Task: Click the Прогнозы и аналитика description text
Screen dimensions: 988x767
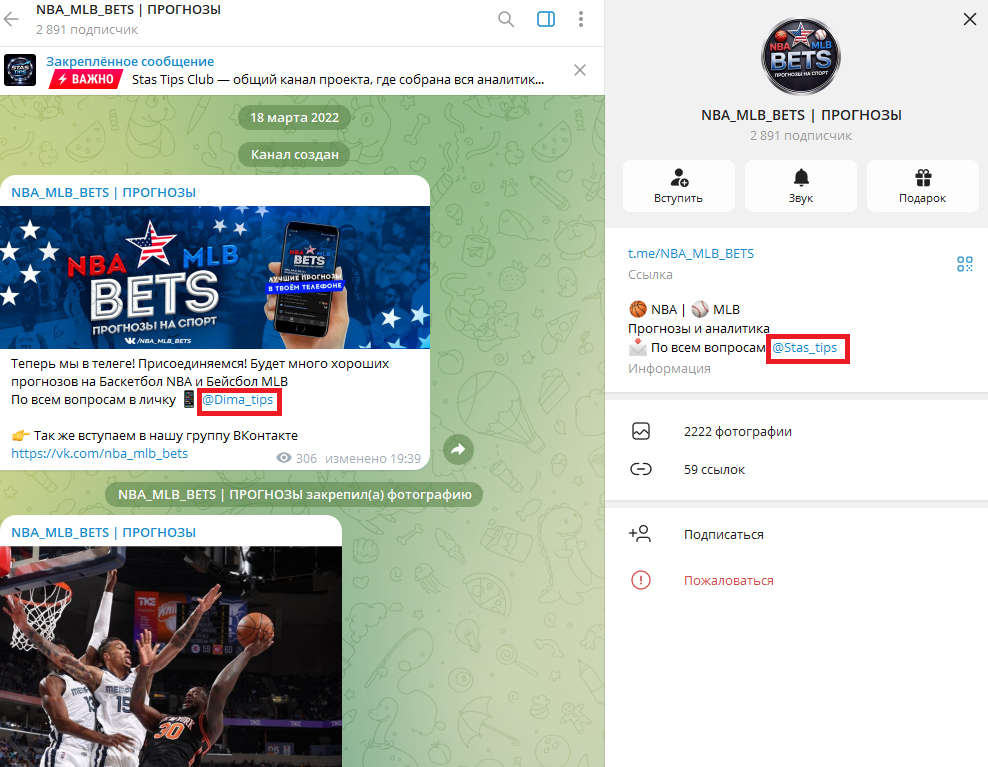Action: (699, 328)
